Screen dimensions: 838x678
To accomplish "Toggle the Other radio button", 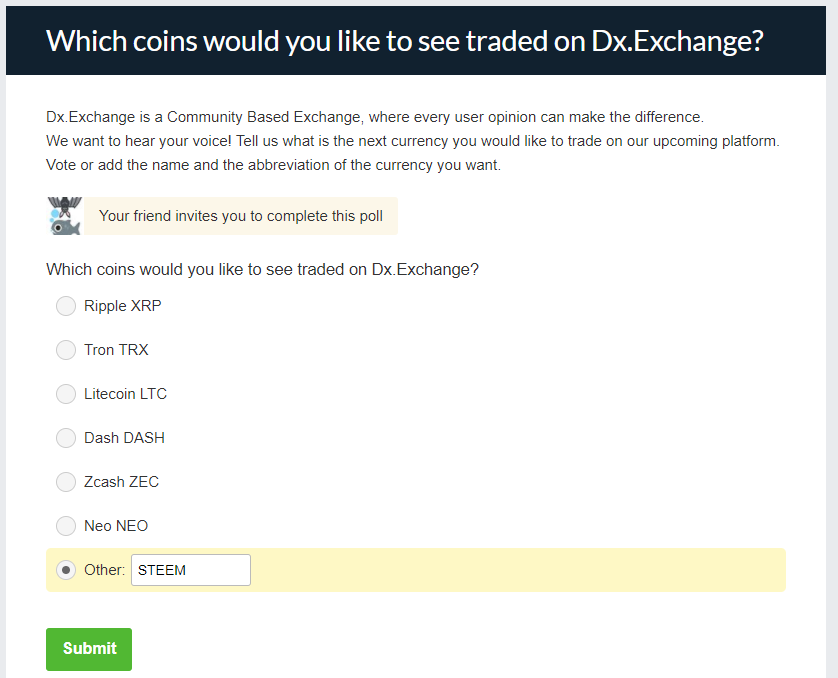I will point(66,570).
